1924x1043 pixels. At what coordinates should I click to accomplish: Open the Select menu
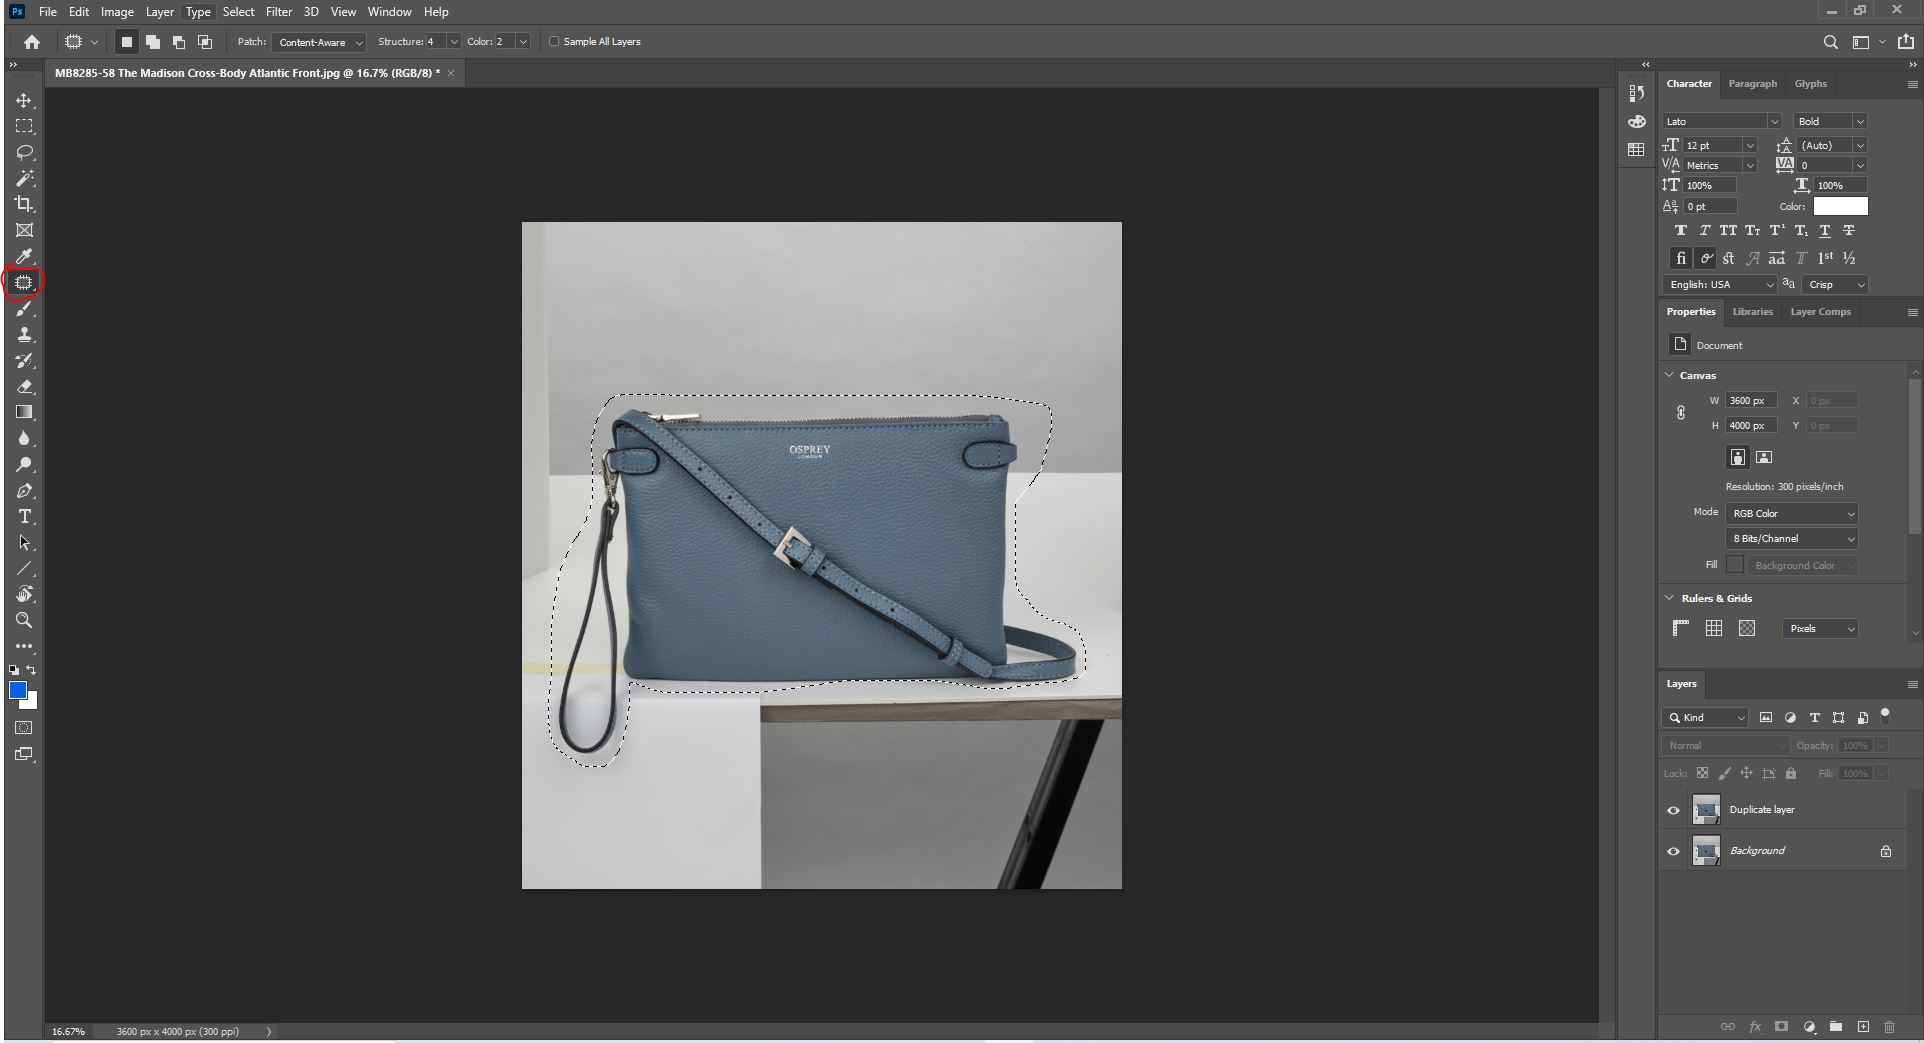pyautogui.click(x=238, y=12)
